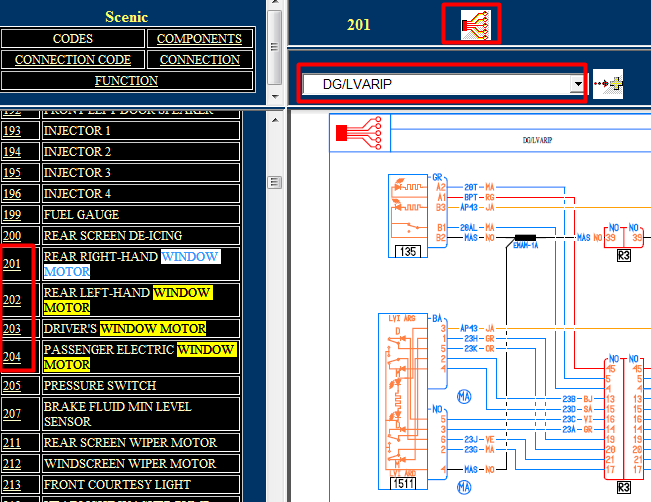651x502 pixels.
Task: Select PRESSURE SWITCH row text
Action: (x=100, y=386)
